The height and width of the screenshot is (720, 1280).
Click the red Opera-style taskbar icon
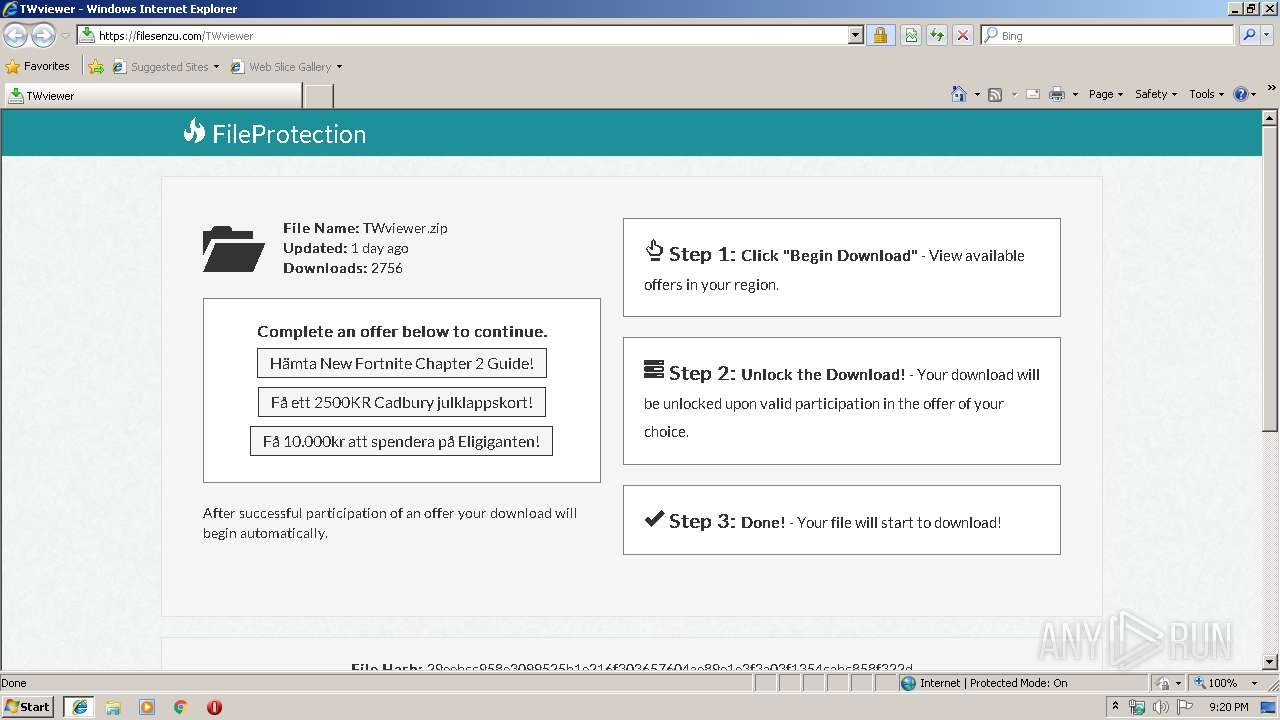[x=214, y=707]
